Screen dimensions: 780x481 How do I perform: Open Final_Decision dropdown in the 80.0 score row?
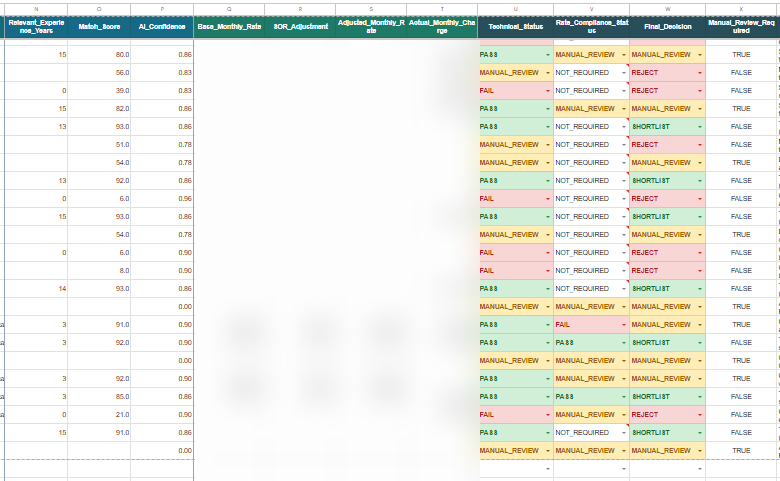(x=699, y=55)
